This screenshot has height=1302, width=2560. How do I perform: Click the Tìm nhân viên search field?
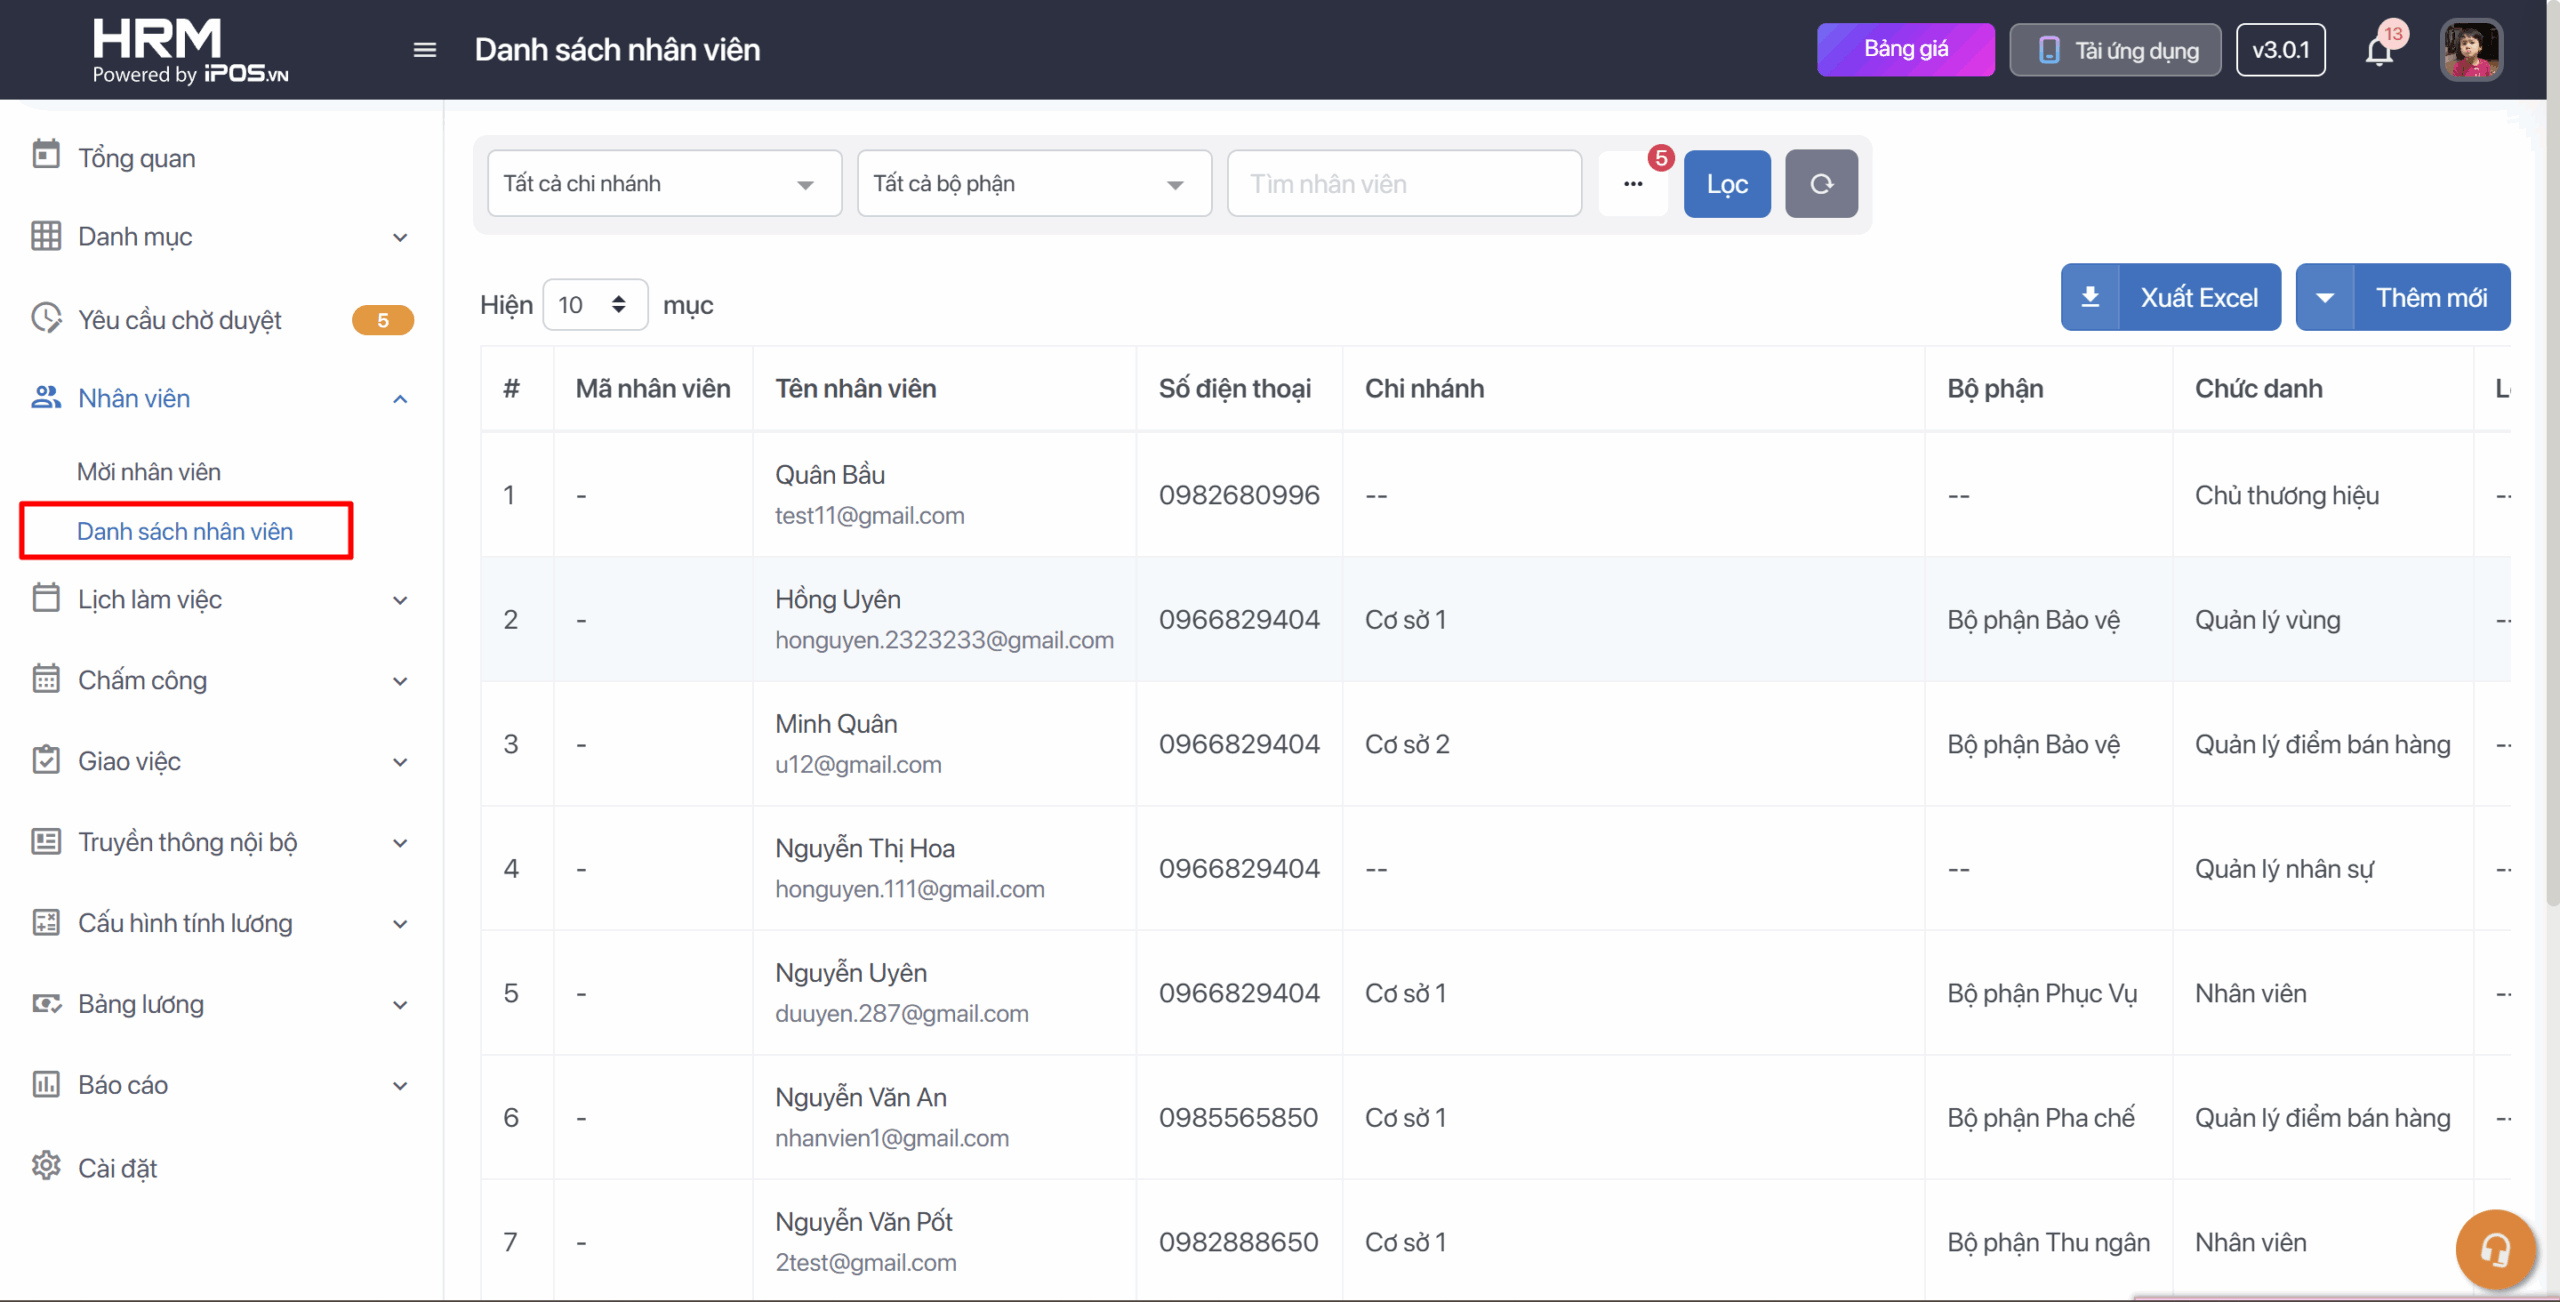[1404, 184]
